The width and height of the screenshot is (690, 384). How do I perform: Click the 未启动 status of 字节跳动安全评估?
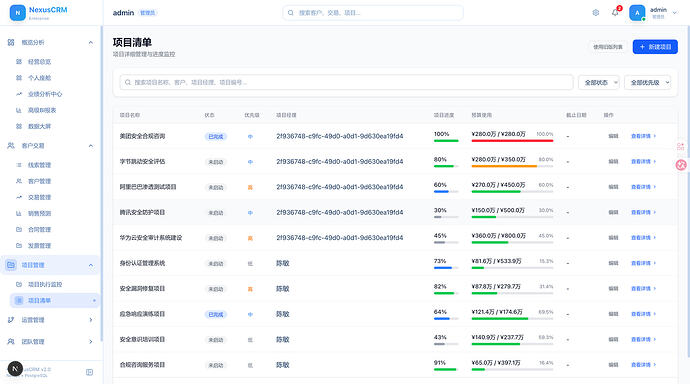point(216,162)
